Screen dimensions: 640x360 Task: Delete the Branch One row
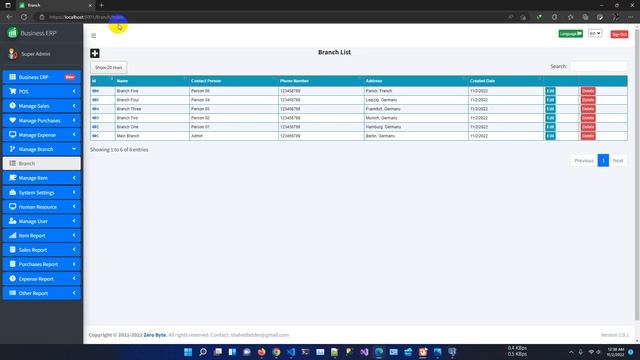(588, 127)
